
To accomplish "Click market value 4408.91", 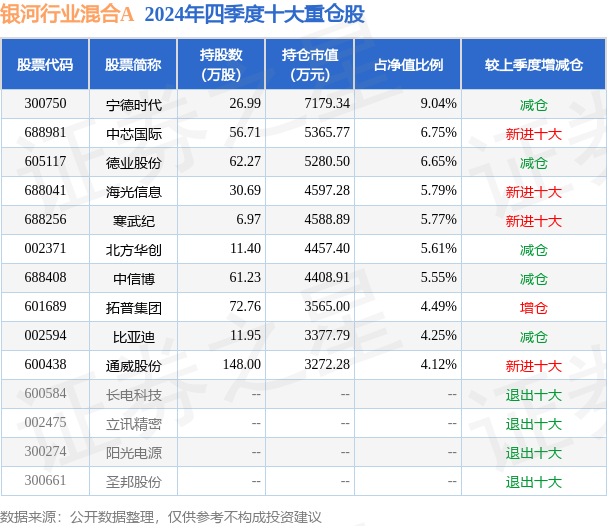I will [x=327, y=278].
